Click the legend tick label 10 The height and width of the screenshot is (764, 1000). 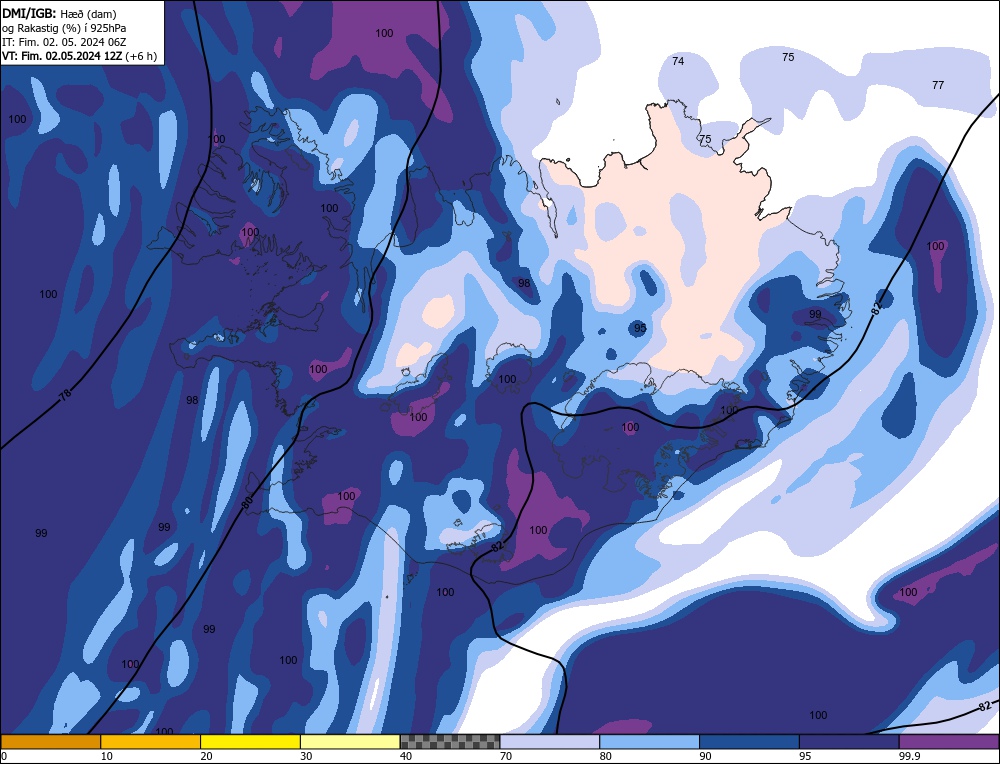[x=107, y=756]
